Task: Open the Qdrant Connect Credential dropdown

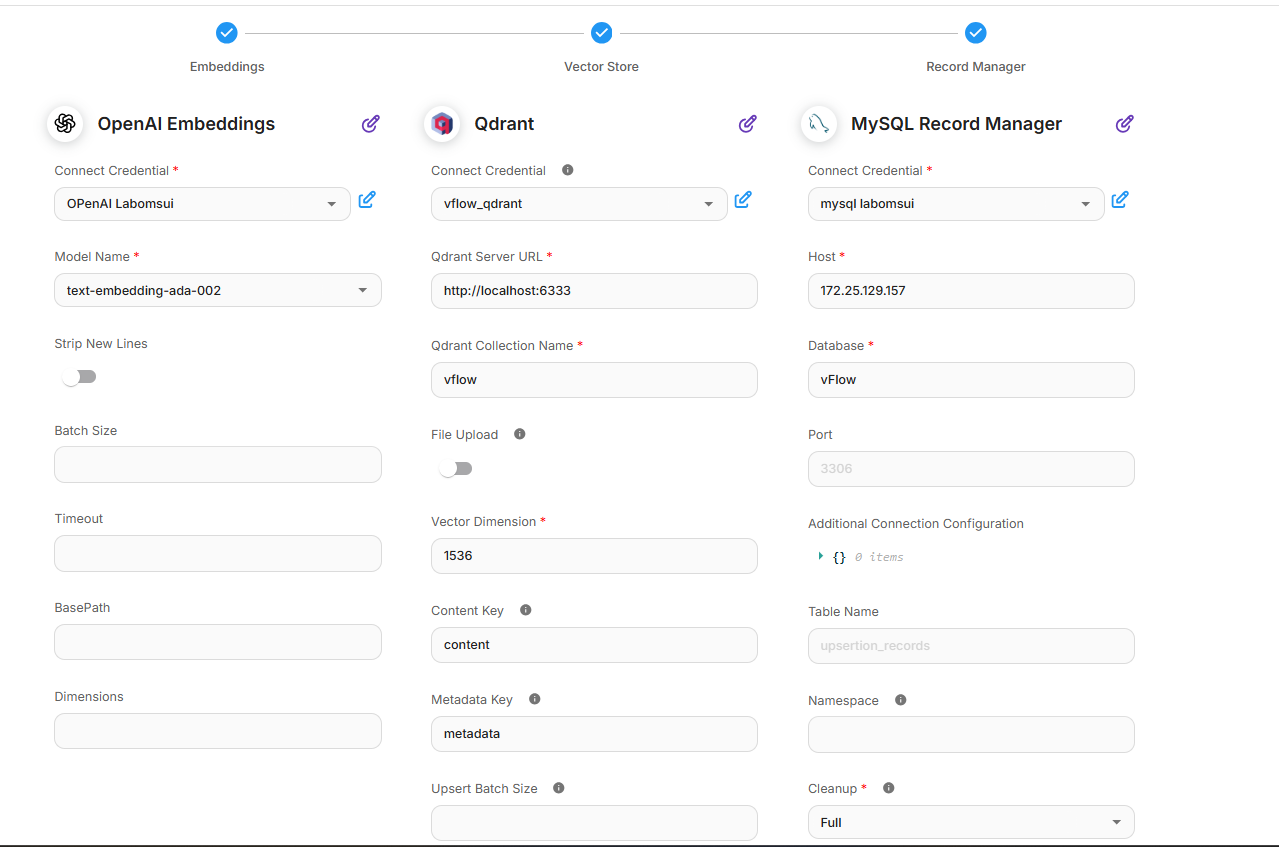Action: pos(578,204)
